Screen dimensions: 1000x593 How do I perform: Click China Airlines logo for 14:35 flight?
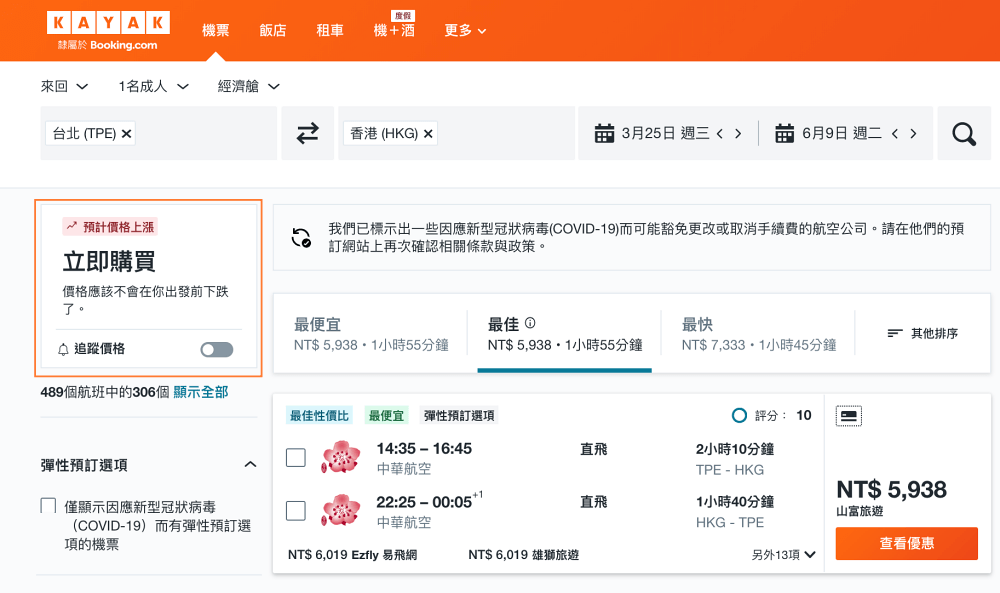(x=341, y=457)
